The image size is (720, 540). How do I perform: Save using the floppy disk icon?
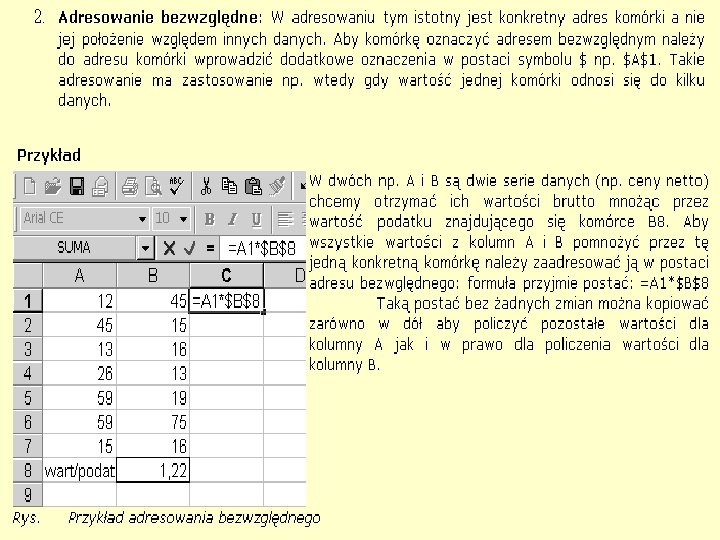(77, 186)
